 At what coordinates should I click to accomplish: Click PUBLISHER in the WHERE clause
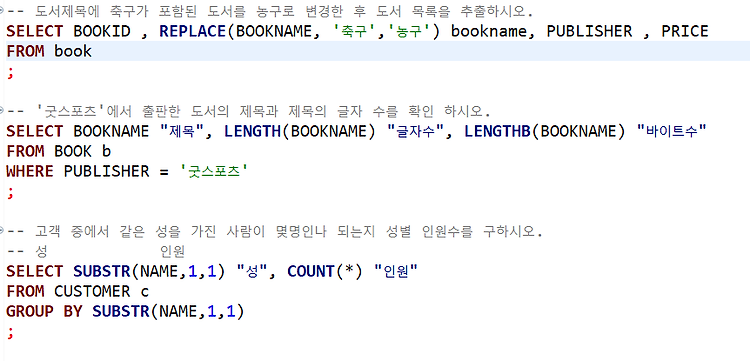106,171
